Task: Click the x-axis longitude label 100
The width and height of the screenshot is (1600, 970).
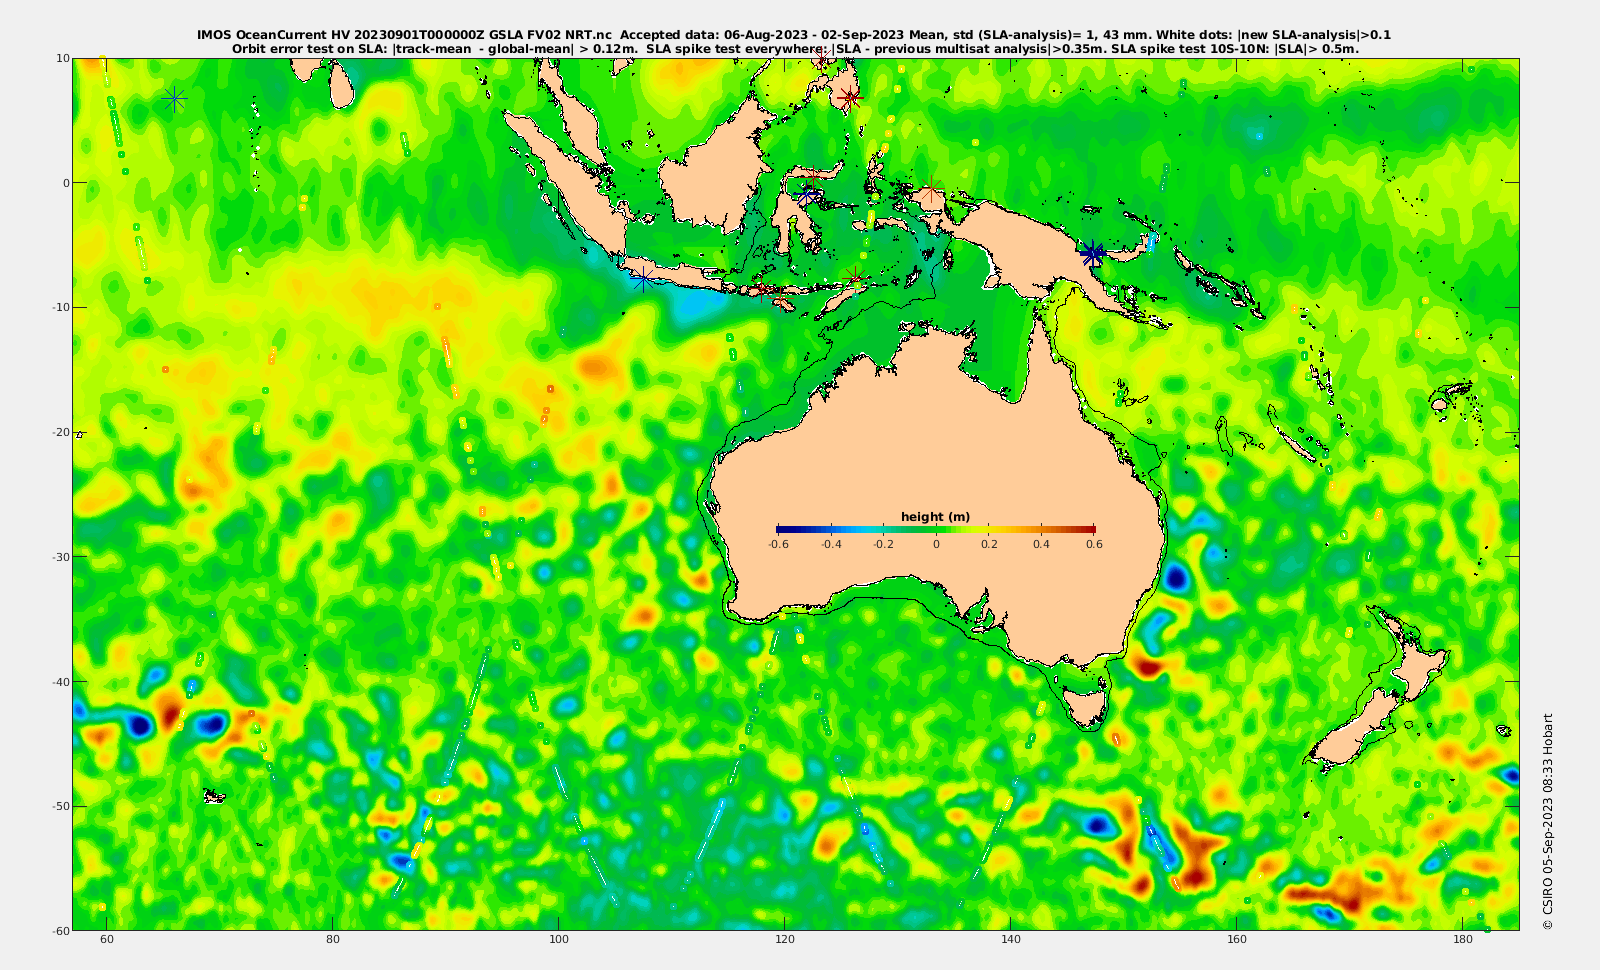Action: click(559, 939)
